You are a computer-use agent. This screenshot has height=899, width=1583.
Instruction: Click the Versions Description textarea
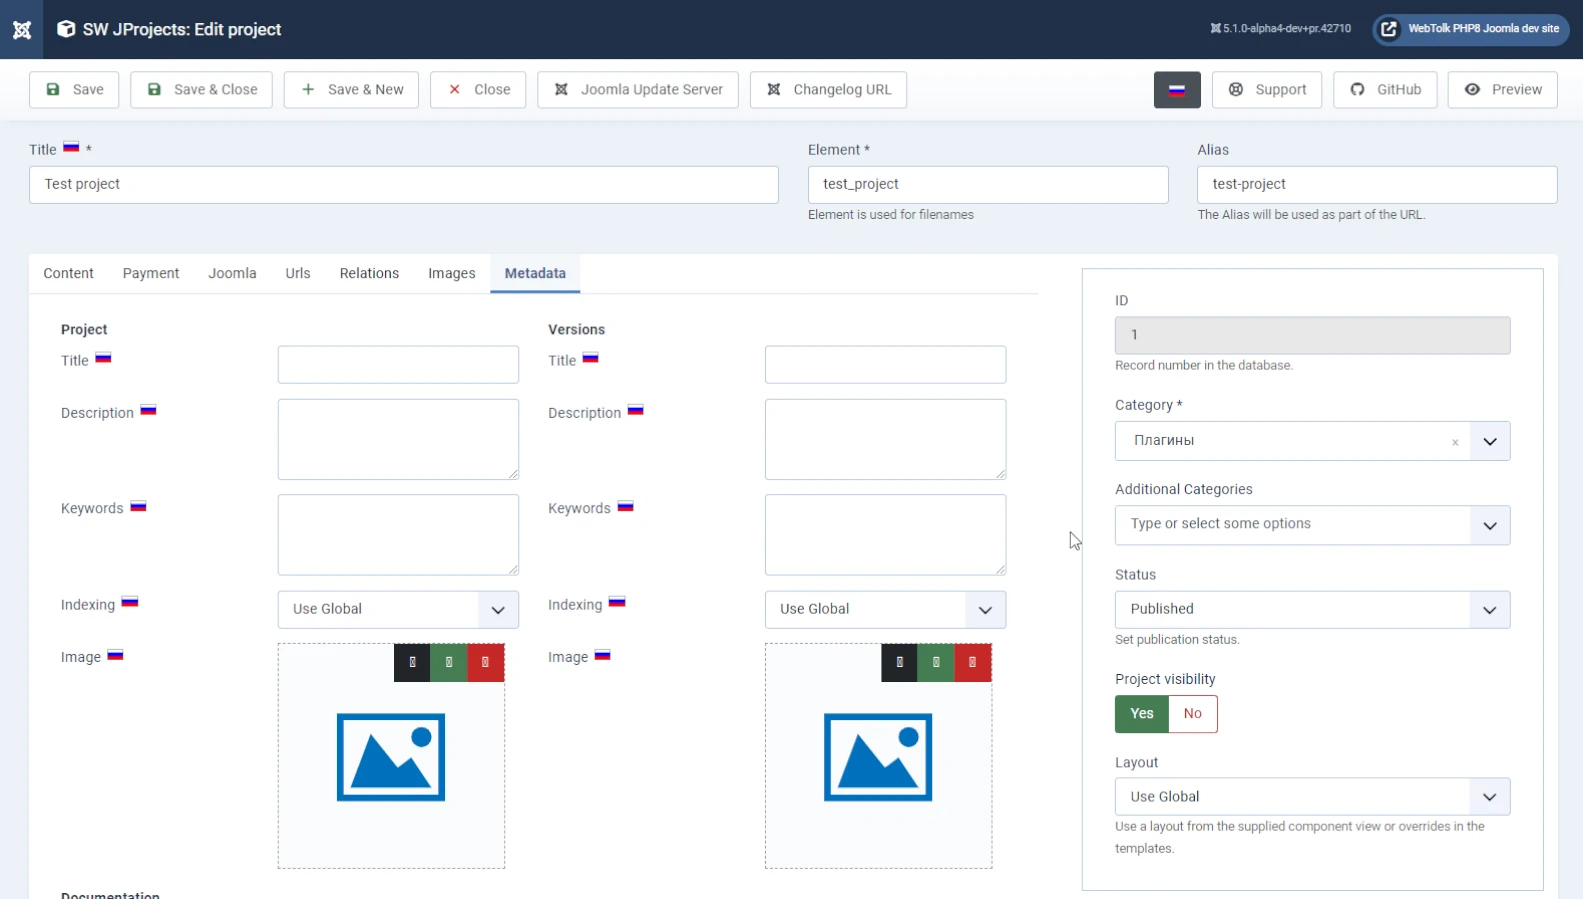coord(885,439)
